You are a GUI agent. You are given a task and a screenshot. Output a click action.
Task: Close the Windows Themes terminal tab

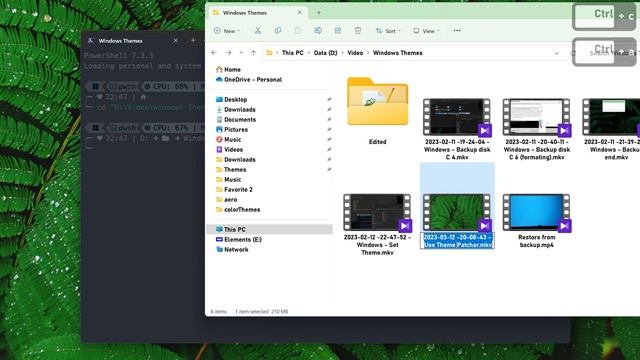pos(176,41)
